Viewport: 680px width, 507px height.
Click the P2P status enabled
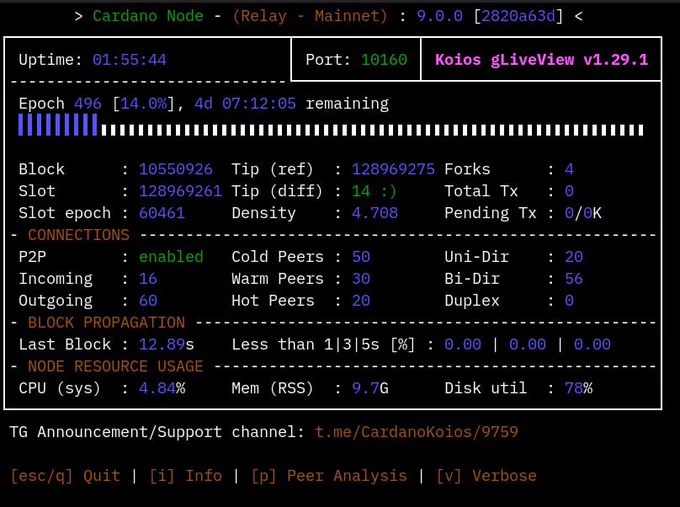click(x=171, y=257)
